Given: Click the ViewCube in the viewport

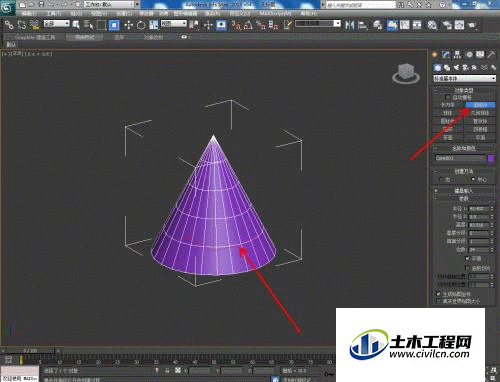Looking at the screenshot, I should pyautogui.click(x=406, y=73).
